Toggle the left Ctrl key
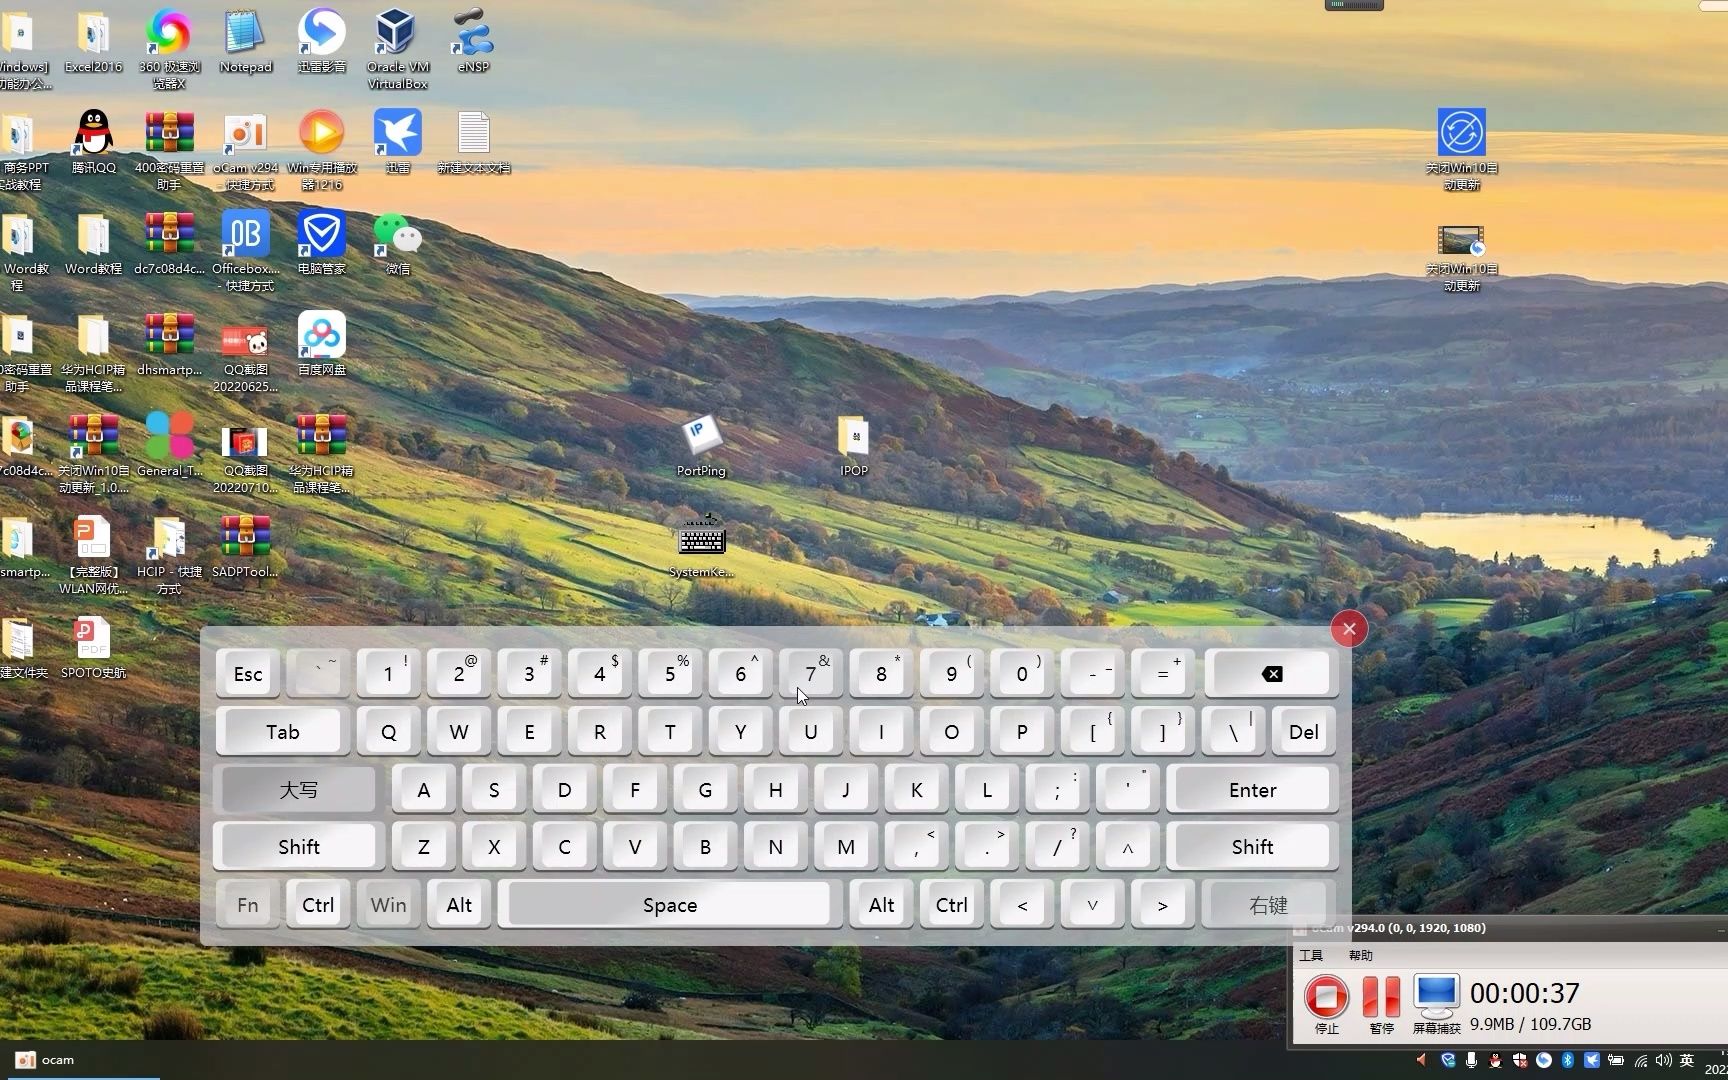The width and height of the screenshot is (1728, 1080). (x=318, y=905)
